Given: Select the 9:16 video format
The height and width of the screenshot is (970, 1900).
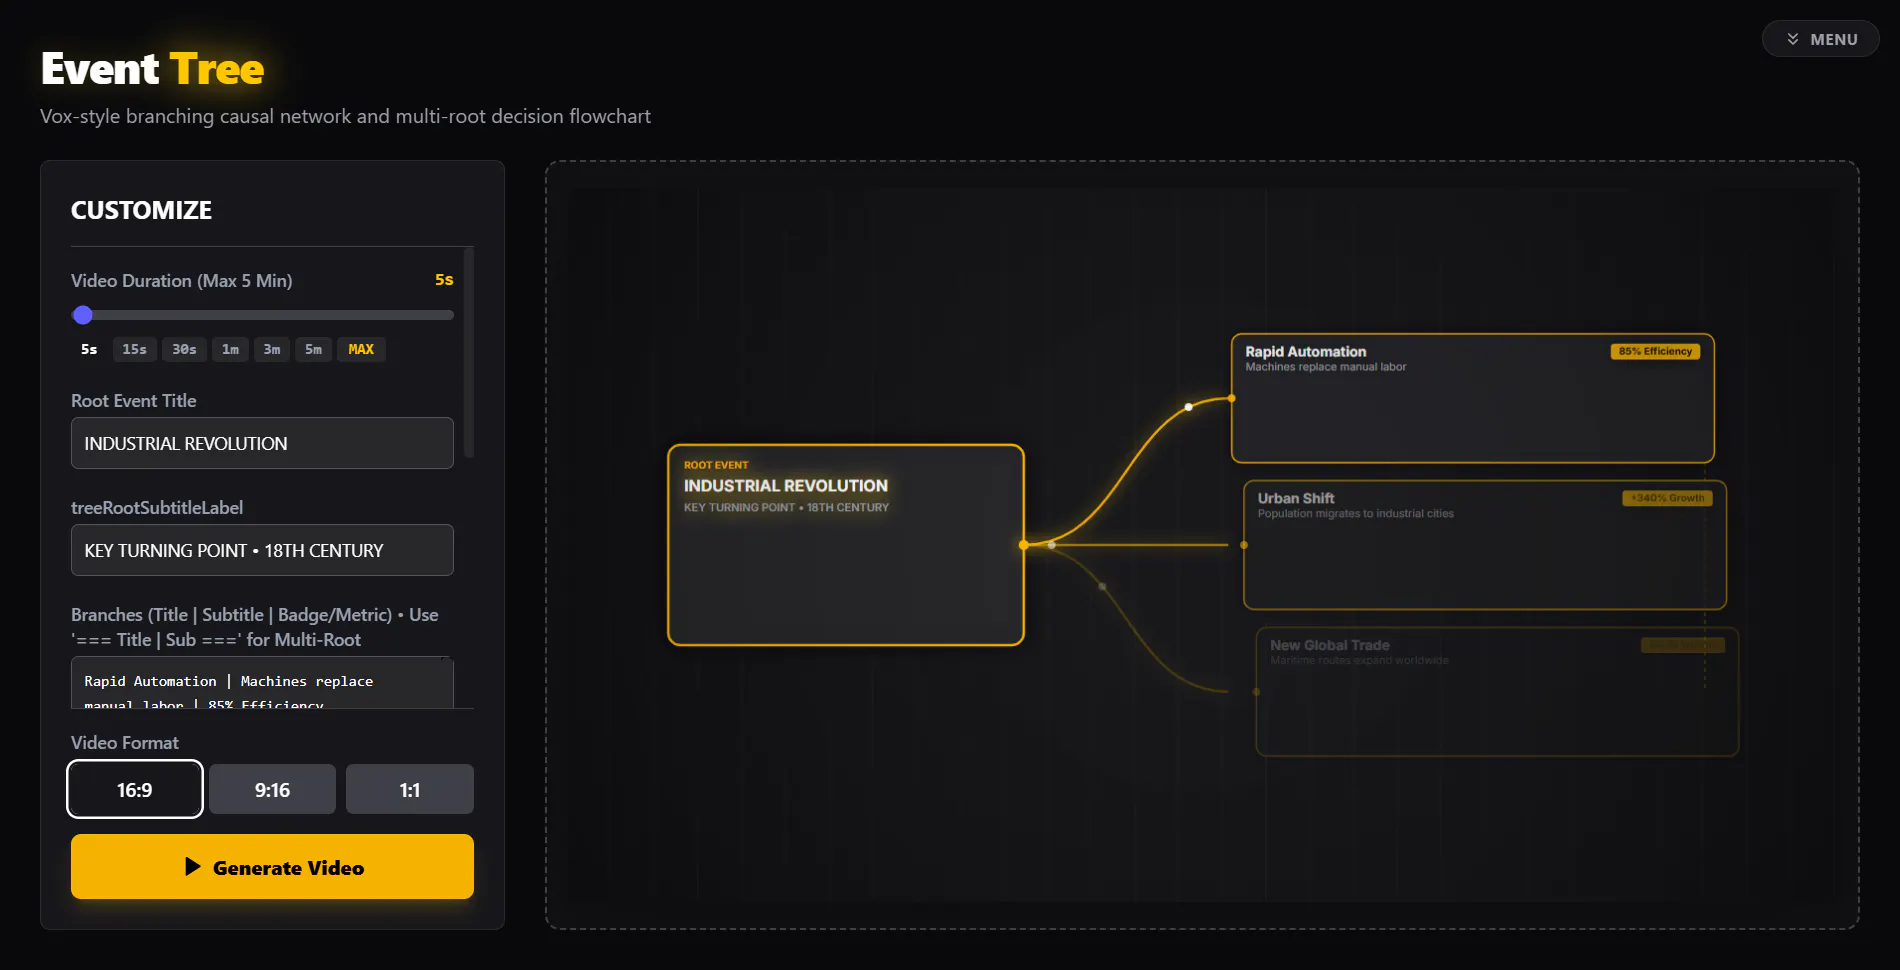Looking at the screenshot, I should (272, 789).
